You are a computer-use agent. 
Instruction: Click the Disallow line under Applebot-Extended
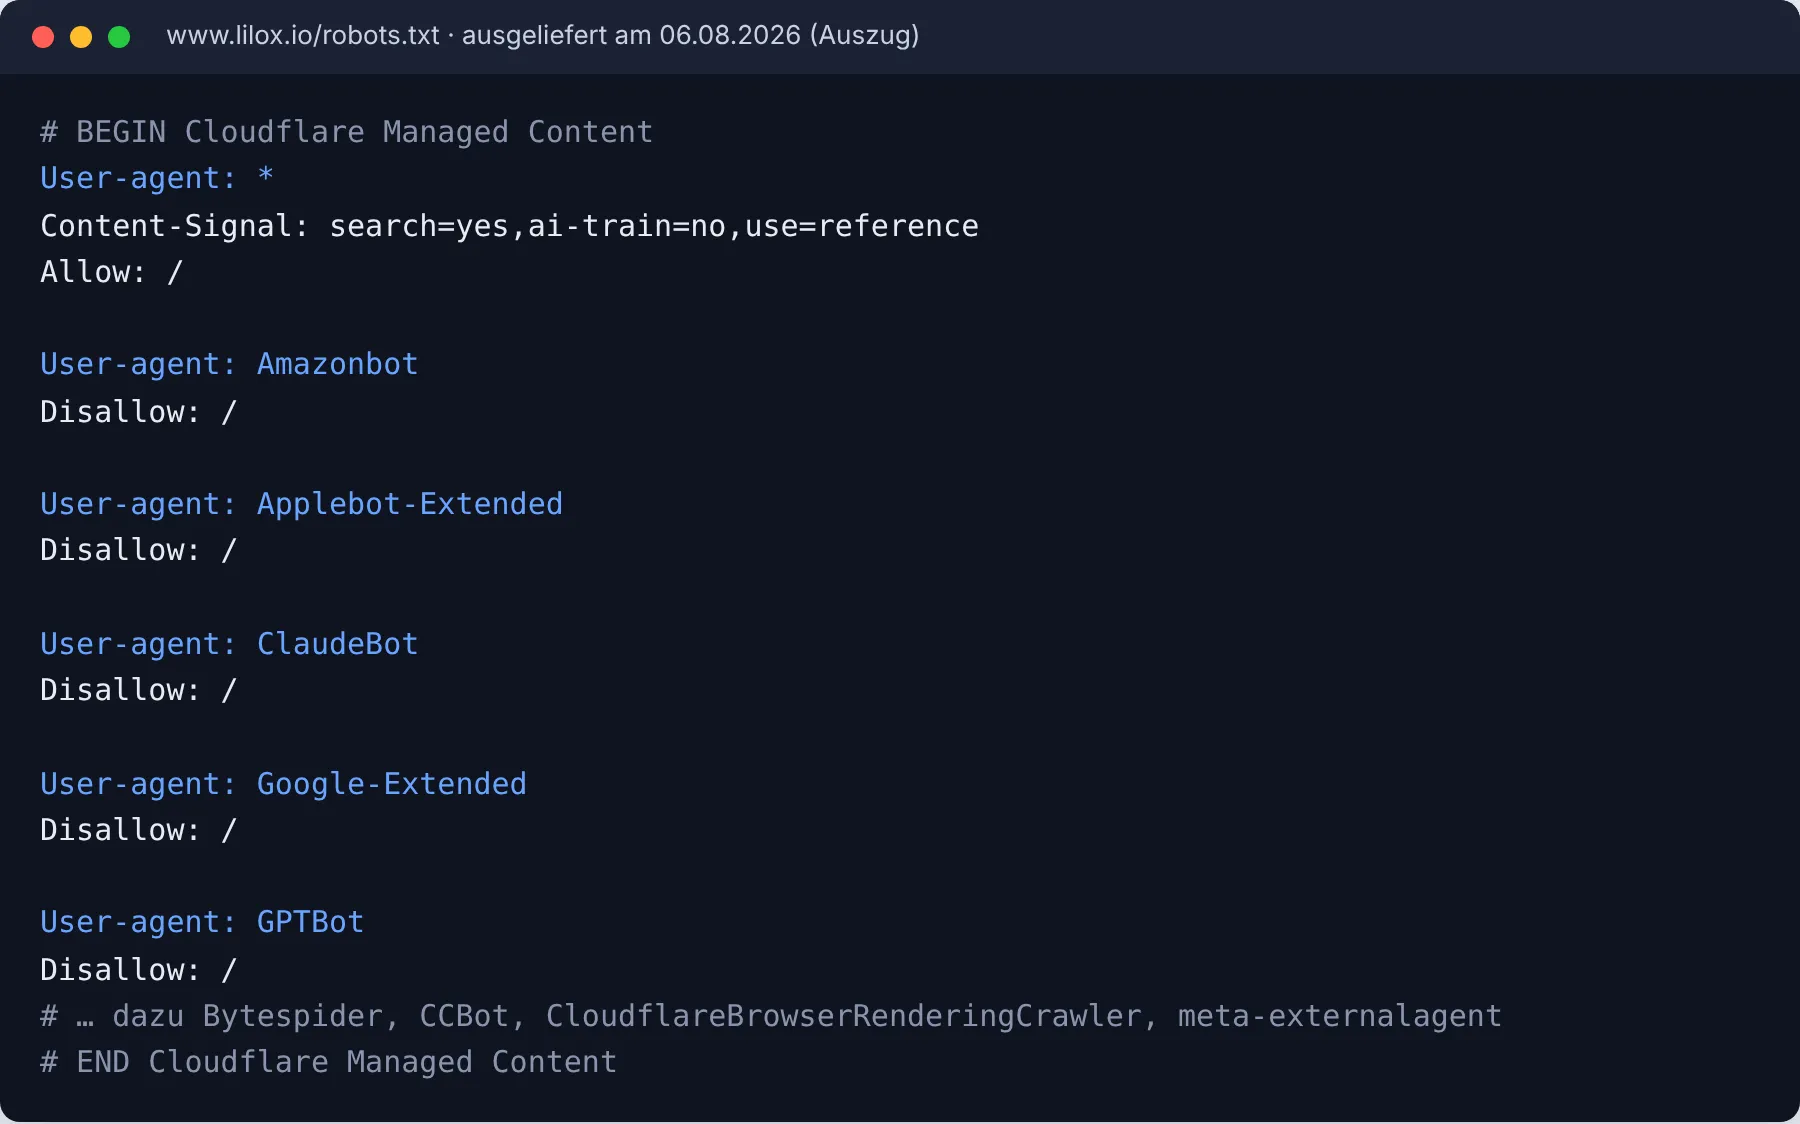pos(139,550)
